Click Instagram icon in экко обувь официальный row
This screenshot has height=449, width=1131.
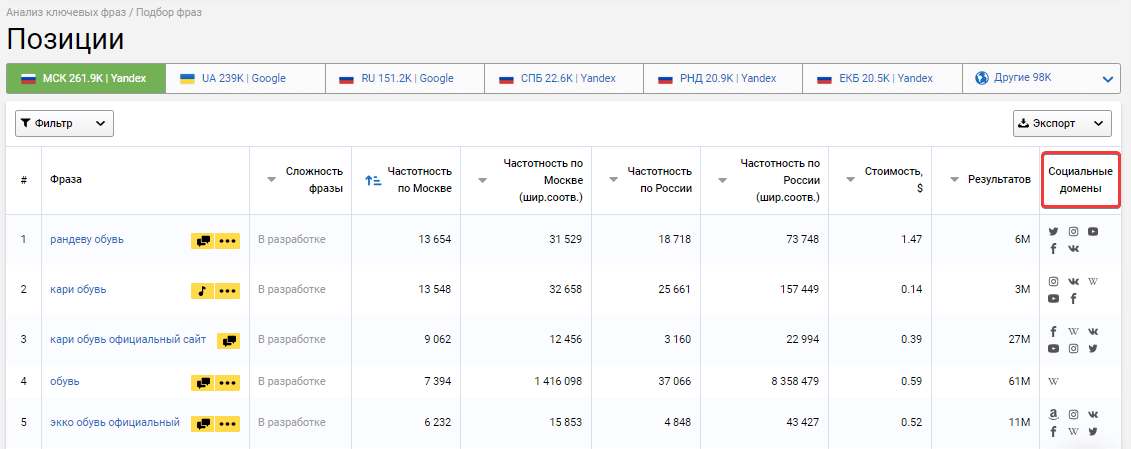click(x=1073, y=414)
